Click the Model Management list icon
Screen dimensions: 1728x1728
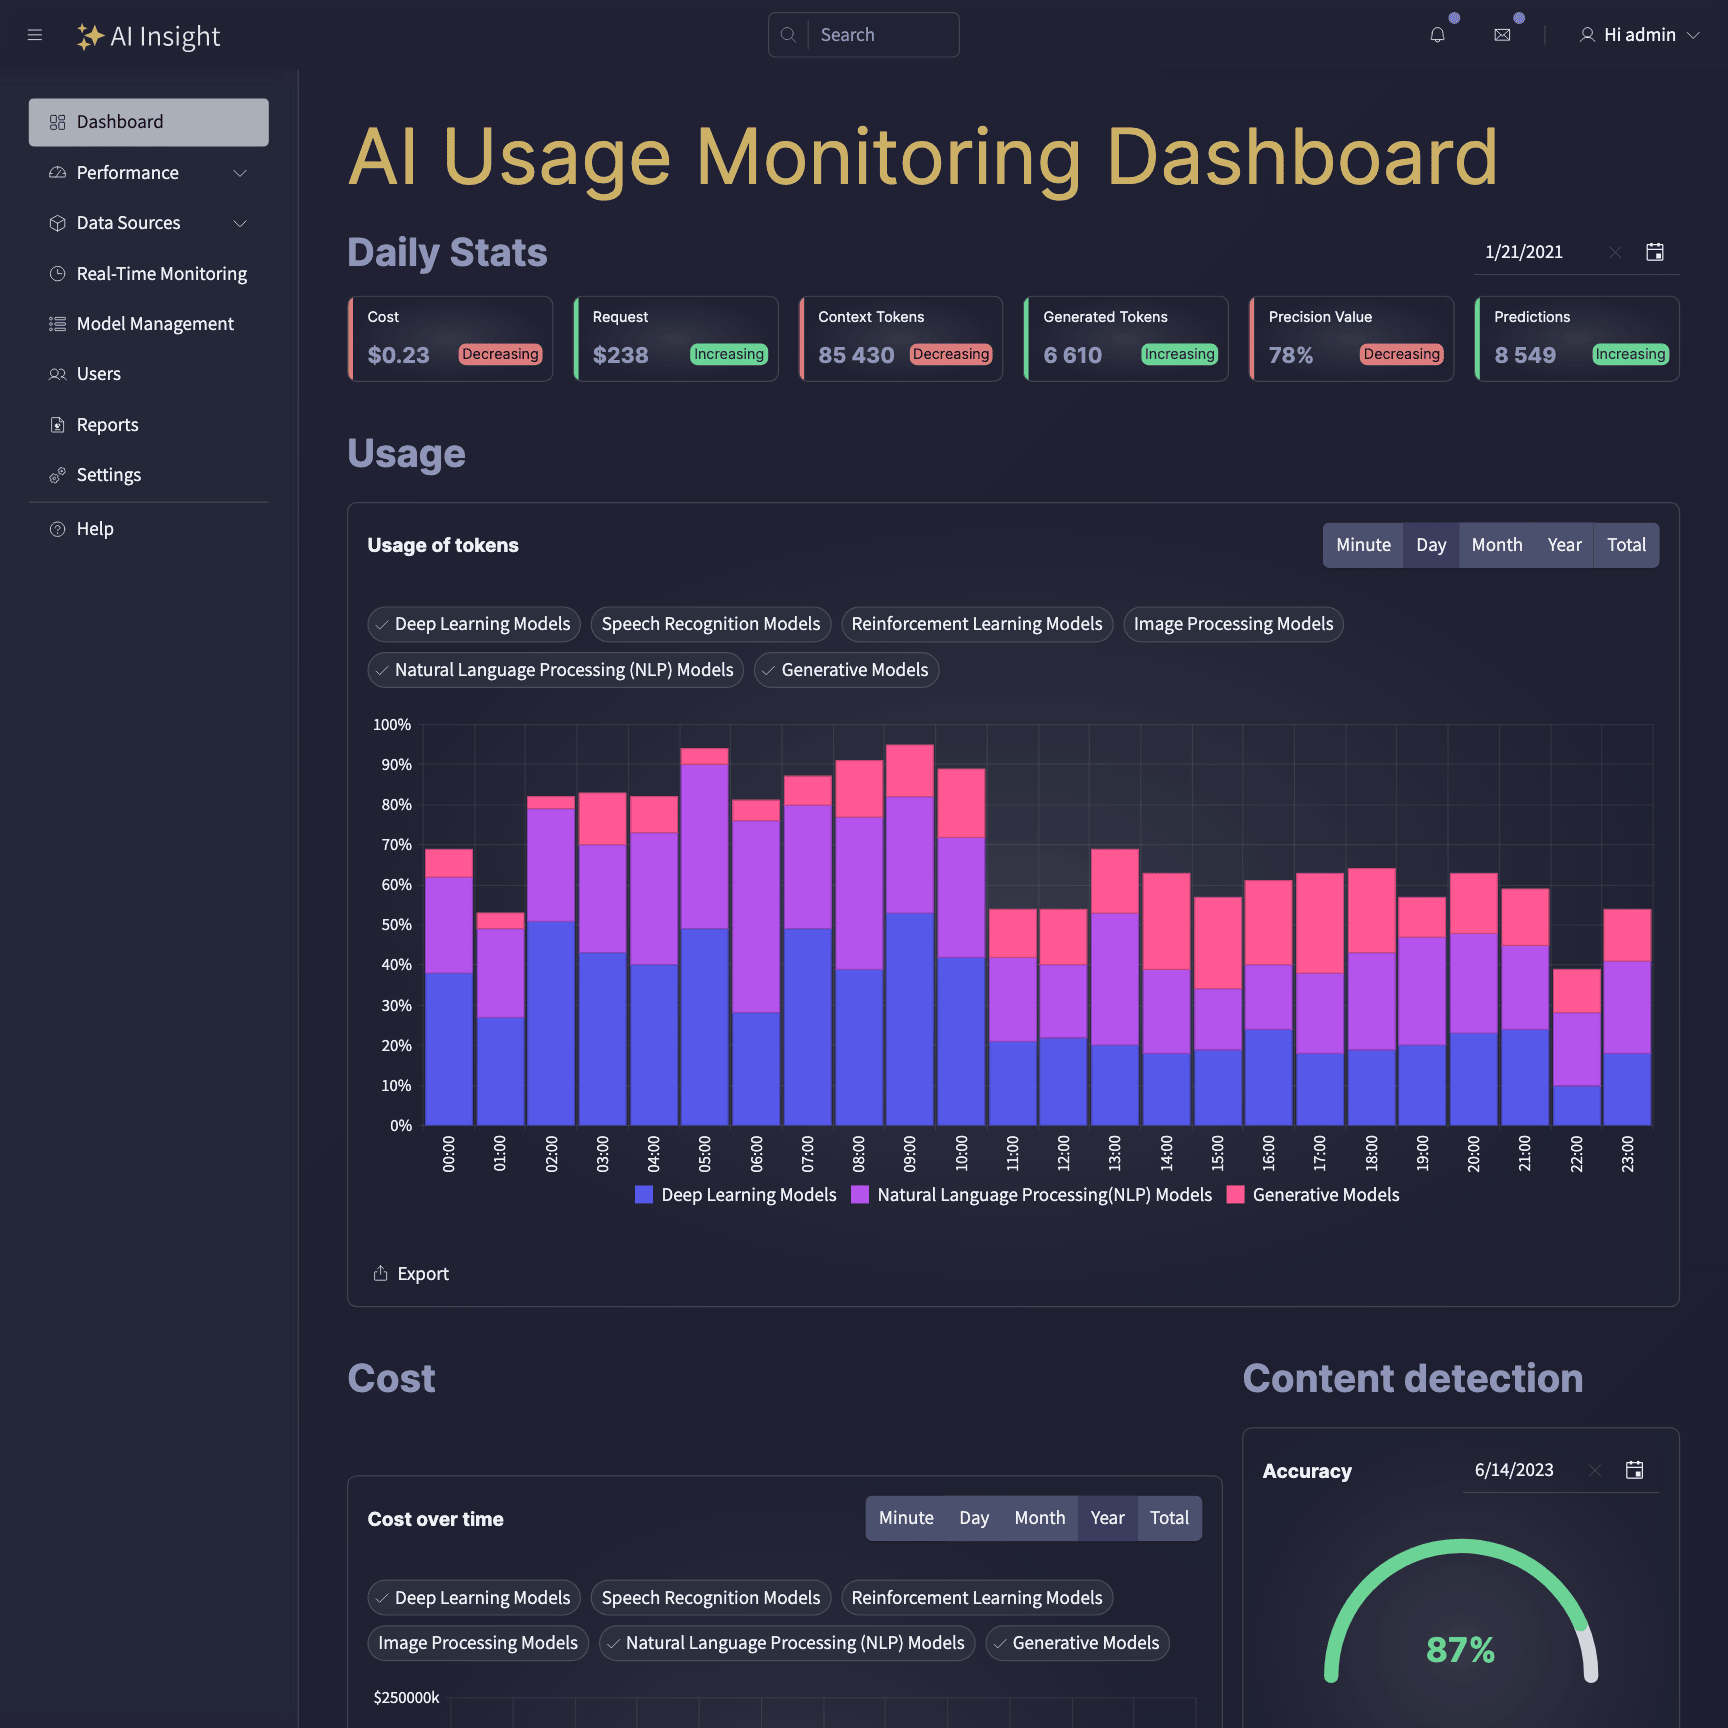click(x=57, y=323)
